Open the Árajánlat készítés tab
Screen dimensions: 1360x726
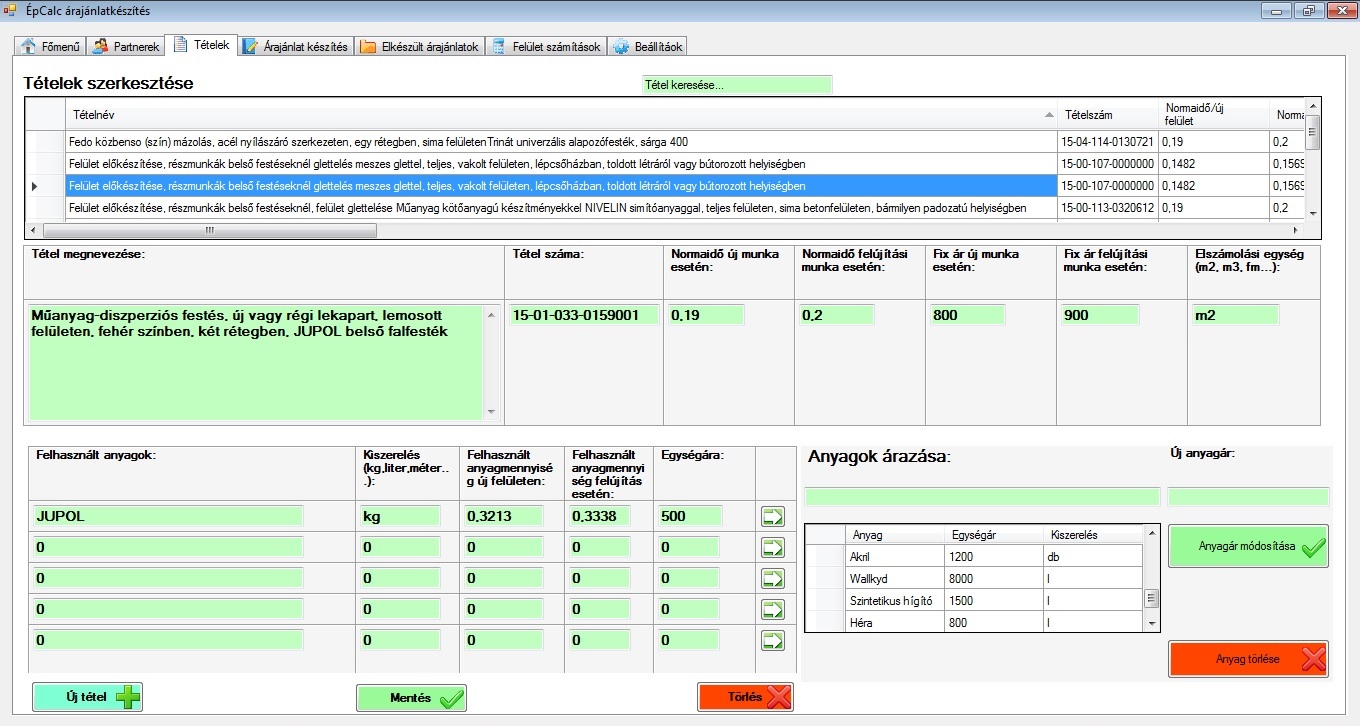(x=296, y=47)
